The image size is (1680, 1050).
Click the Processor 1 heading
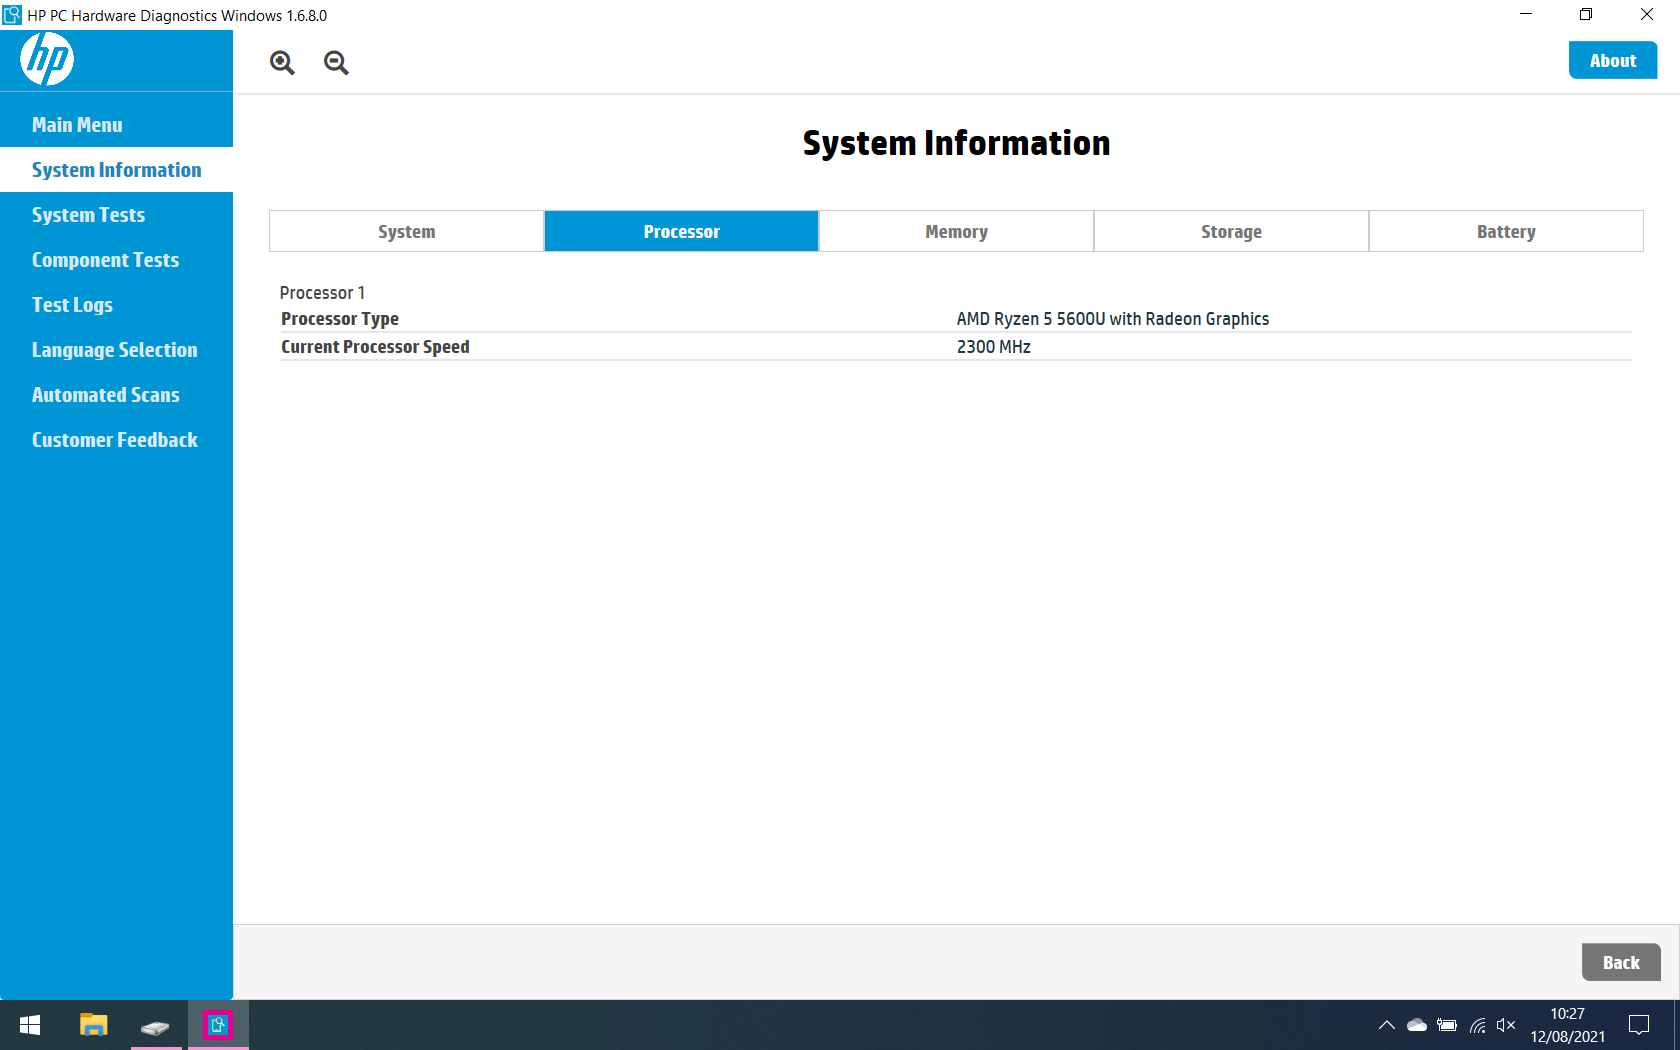click(322, 293)
